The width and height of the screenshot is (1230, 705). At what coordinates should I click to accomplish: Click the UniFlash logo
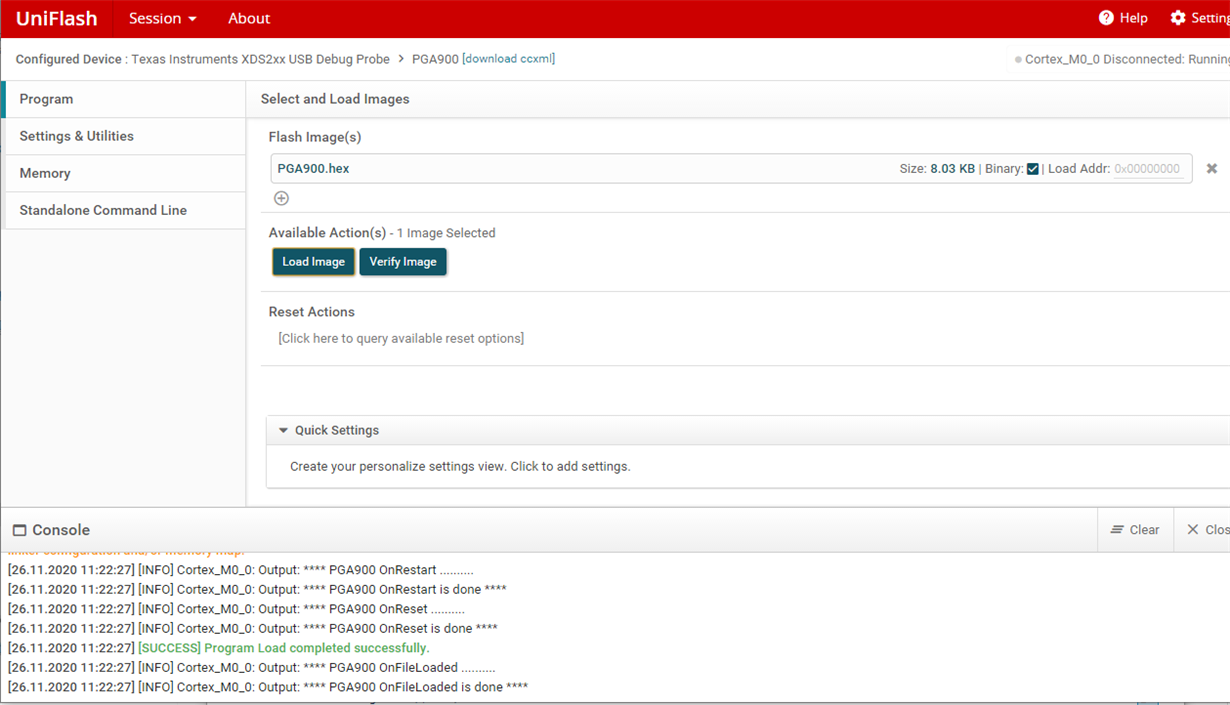coord(57,18)
